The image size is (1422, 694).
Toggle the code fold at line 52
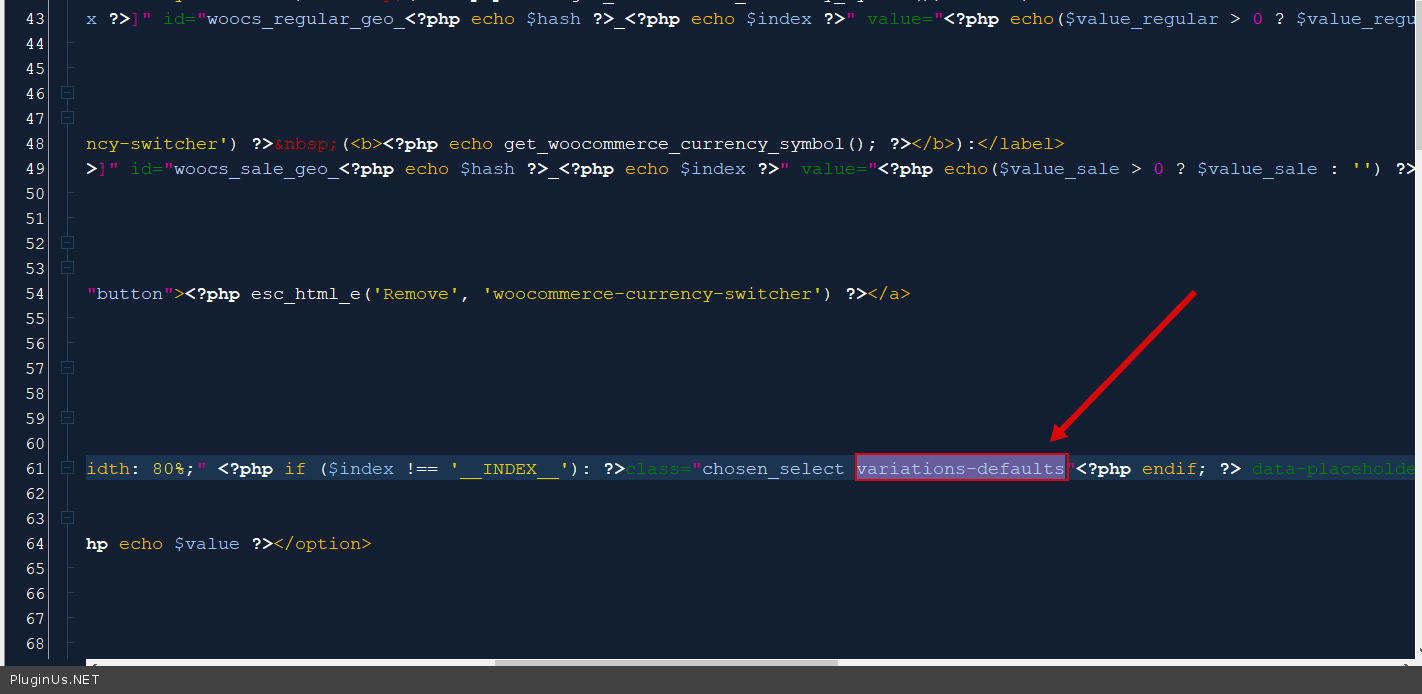point(68,243)
